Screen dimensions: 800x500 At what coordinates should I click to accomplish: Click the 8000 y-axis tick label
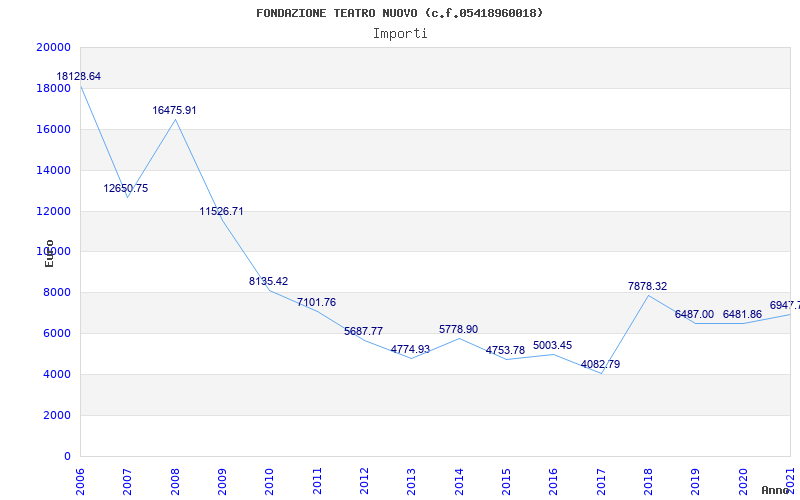[x=56, y=292]
